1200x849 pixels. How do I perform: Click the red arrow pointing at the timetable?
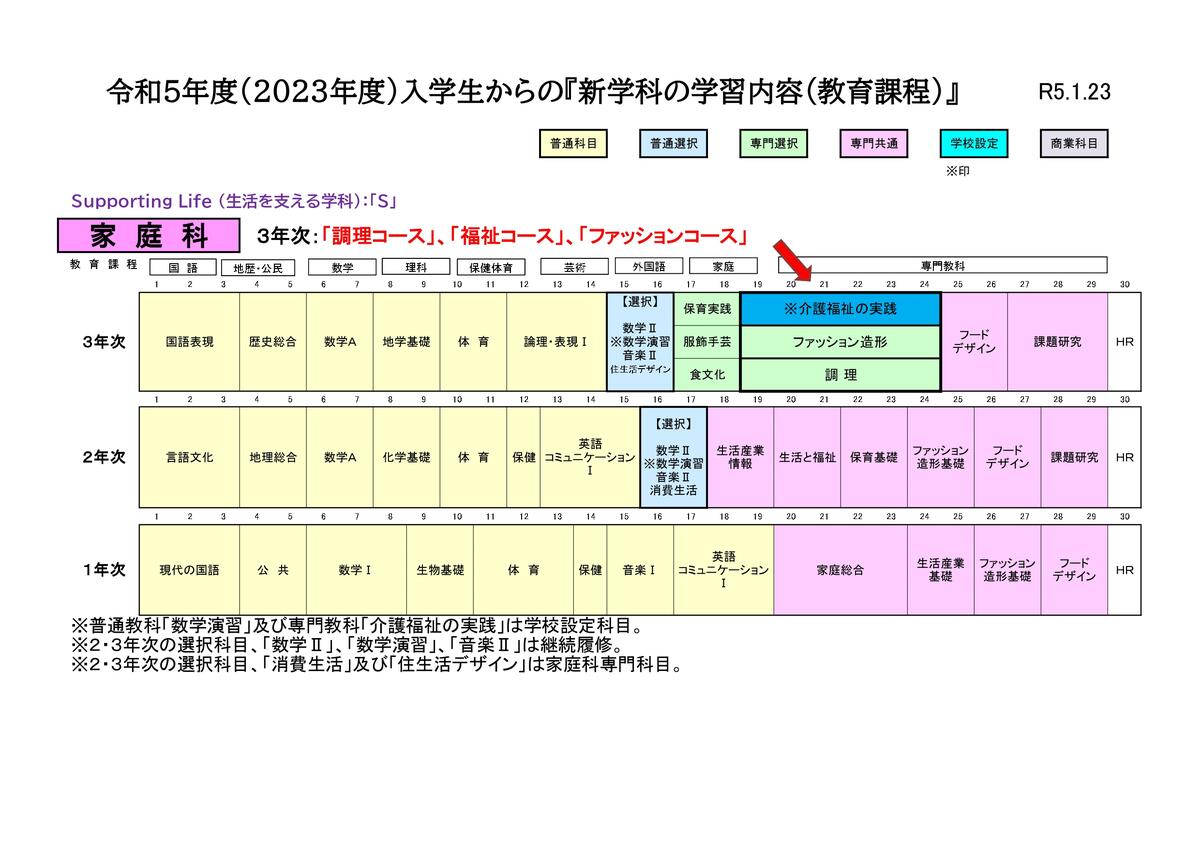[795, 257]
